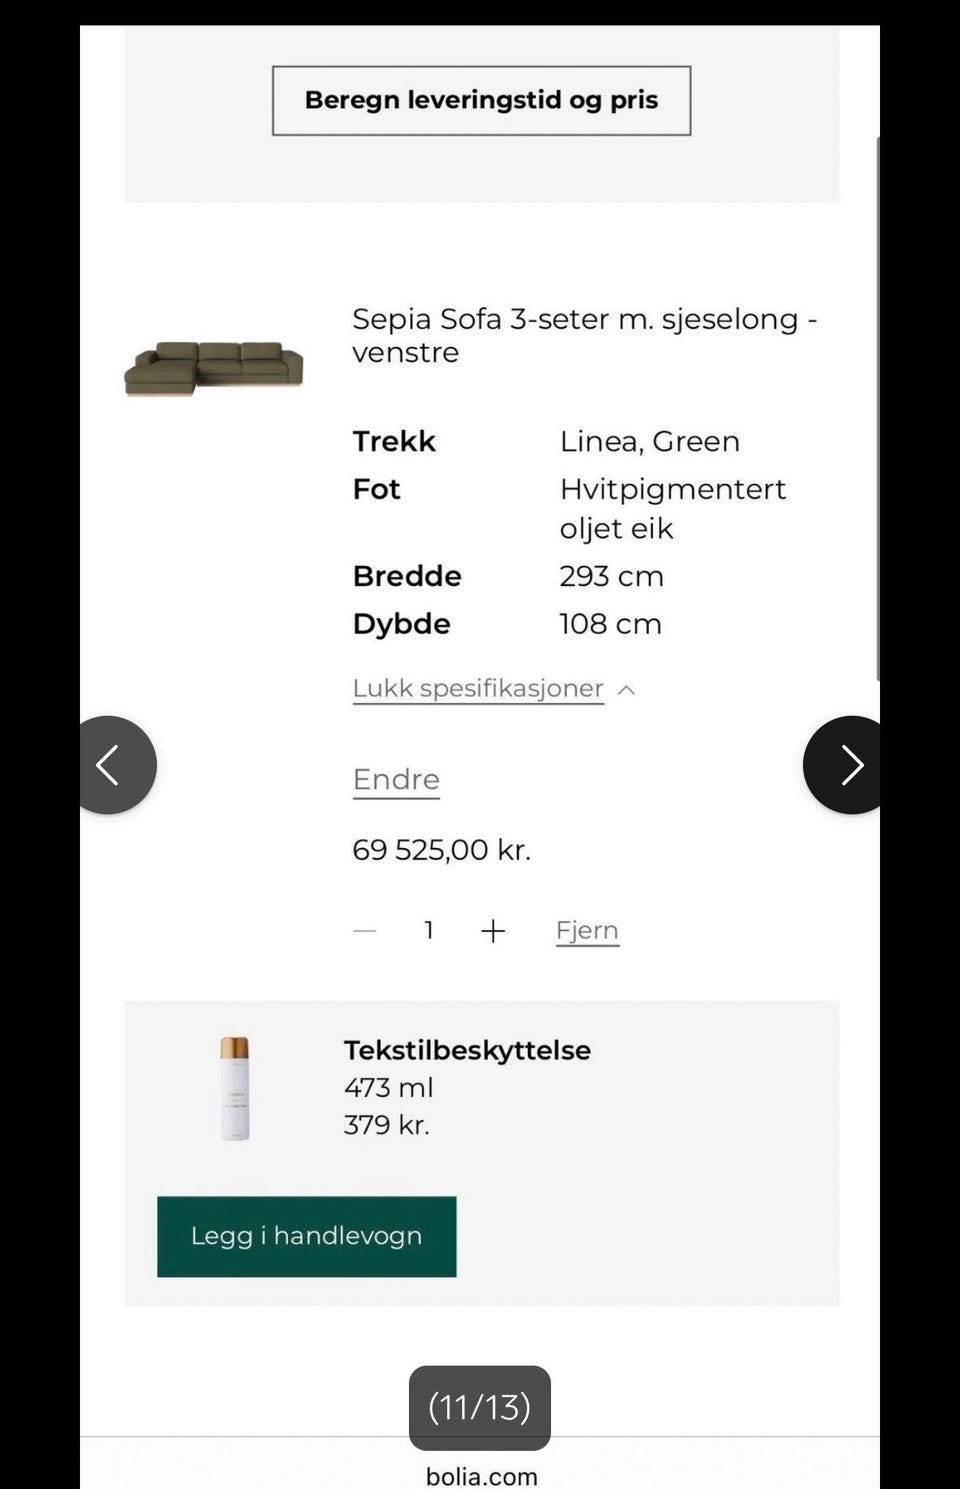Viewport: 960px width, 1489px height.
Task: Click the Endre link
Action: point(396,780)
